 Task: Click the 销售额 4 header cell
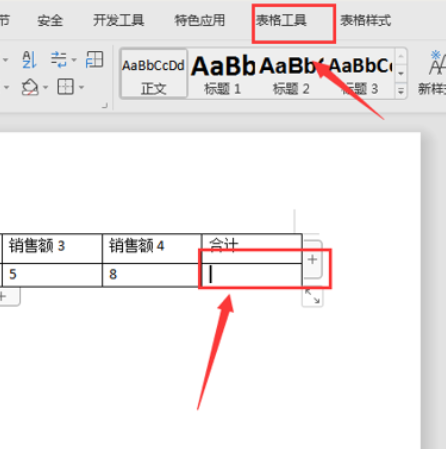coord(152,248)
